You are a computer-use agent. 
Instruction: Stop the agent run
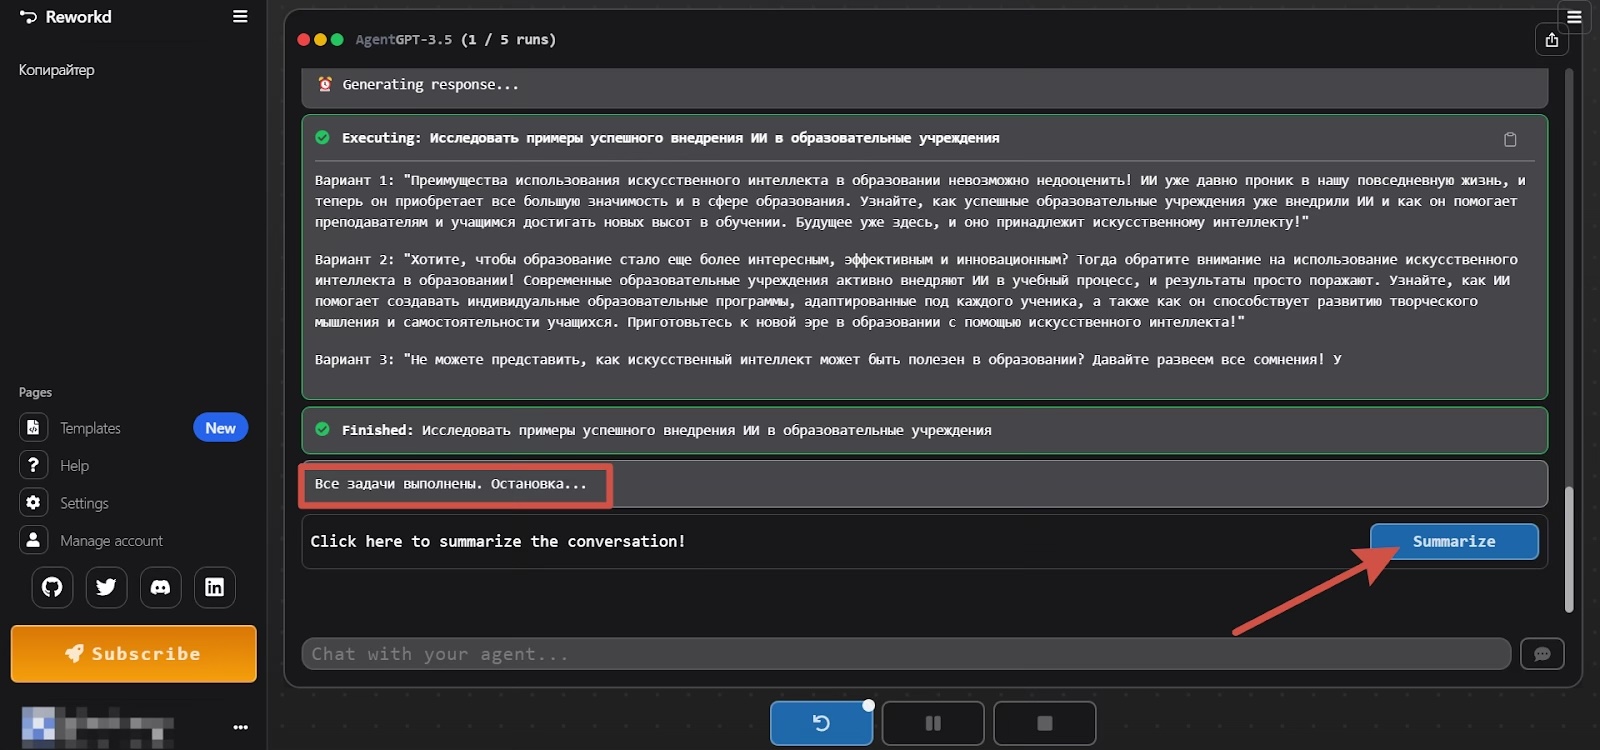pos(1045,723)
